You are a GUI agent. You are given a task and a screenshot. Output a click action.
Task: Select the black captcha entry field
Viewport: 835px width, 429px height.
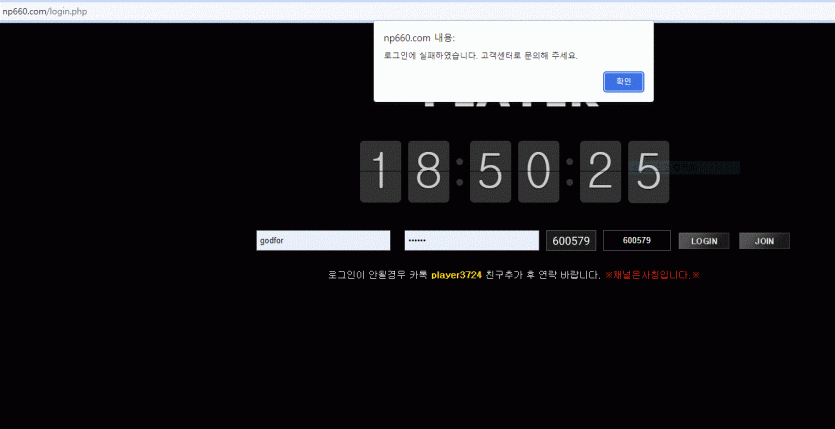point(636,241)
